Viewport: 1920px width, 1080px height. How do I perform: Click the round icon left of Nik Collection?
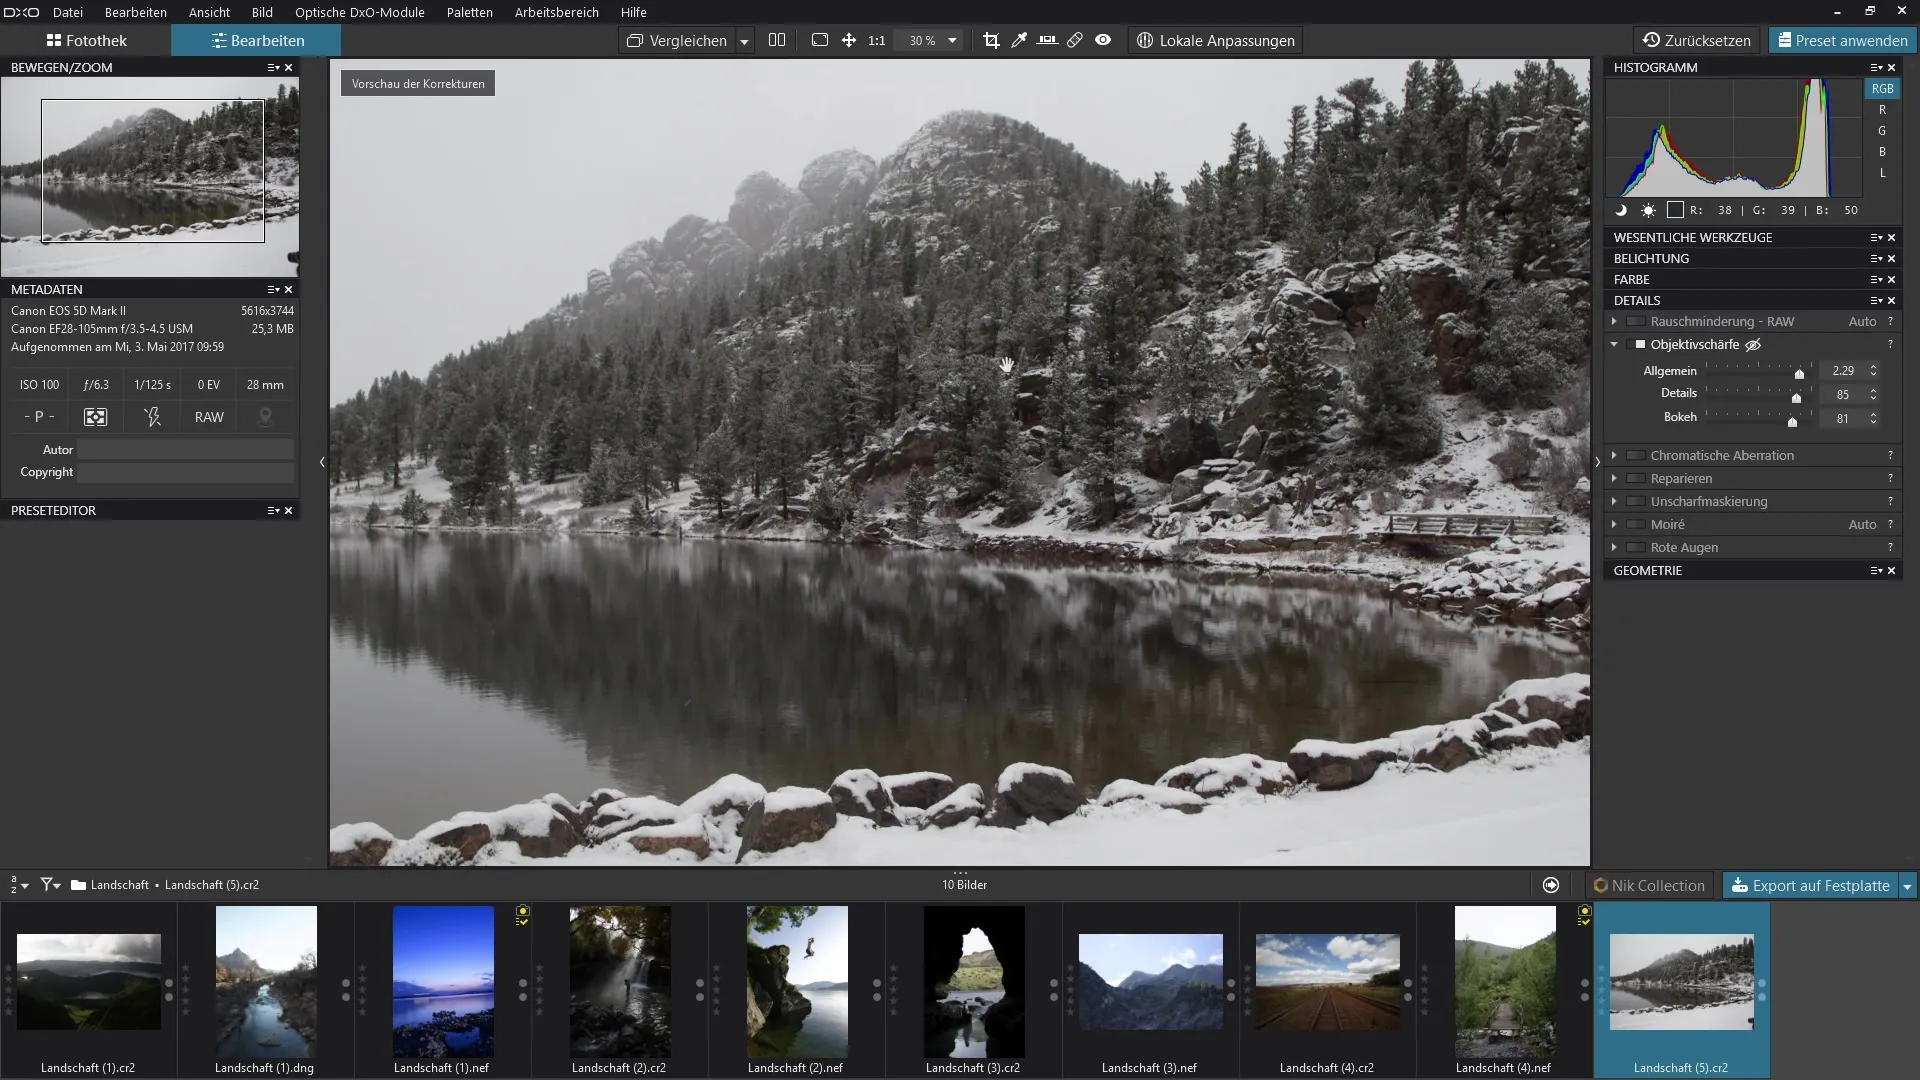tap(1551, 885)
